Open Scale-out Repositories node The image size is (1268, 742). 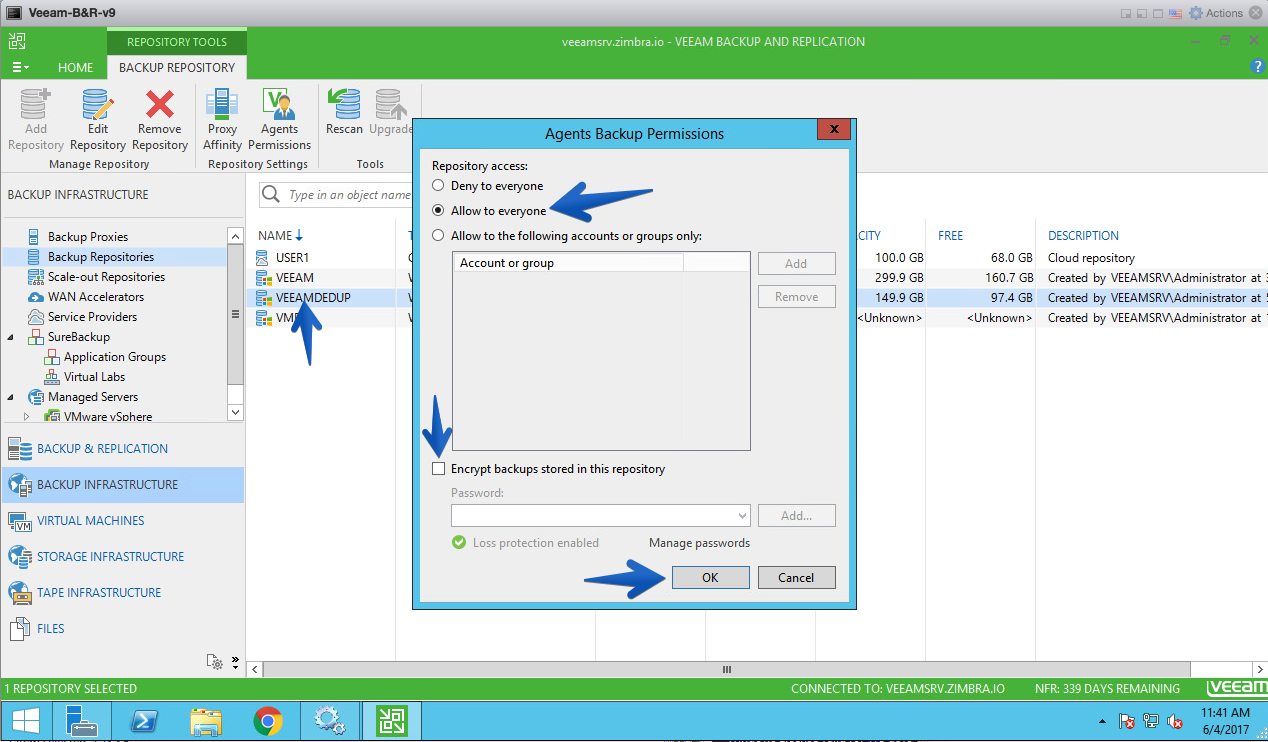pos(106,277)
